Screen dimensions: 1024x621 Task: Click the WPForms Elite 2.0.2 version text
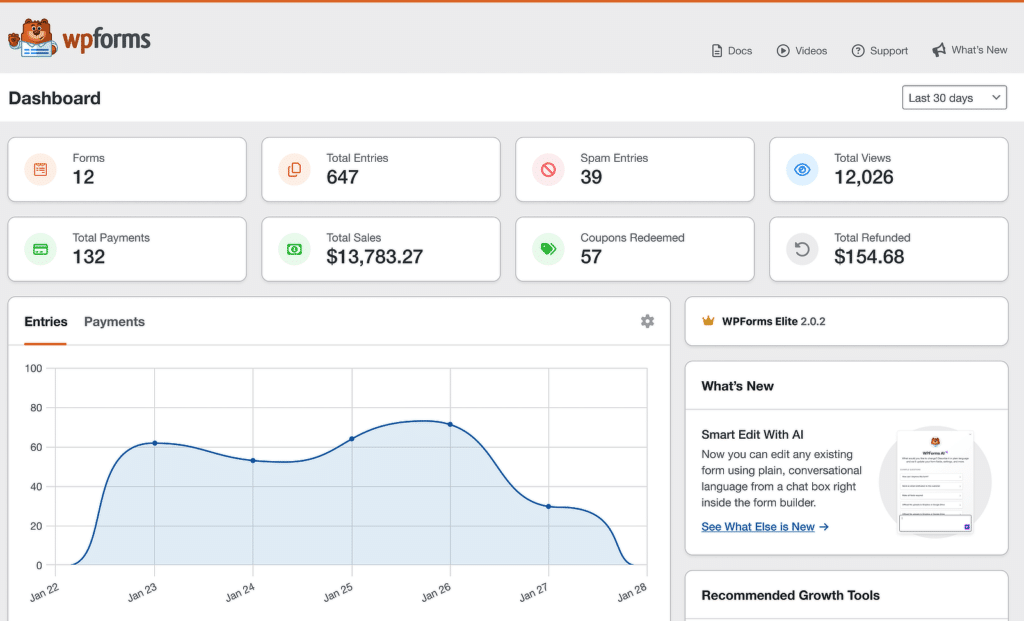[813, 321]
